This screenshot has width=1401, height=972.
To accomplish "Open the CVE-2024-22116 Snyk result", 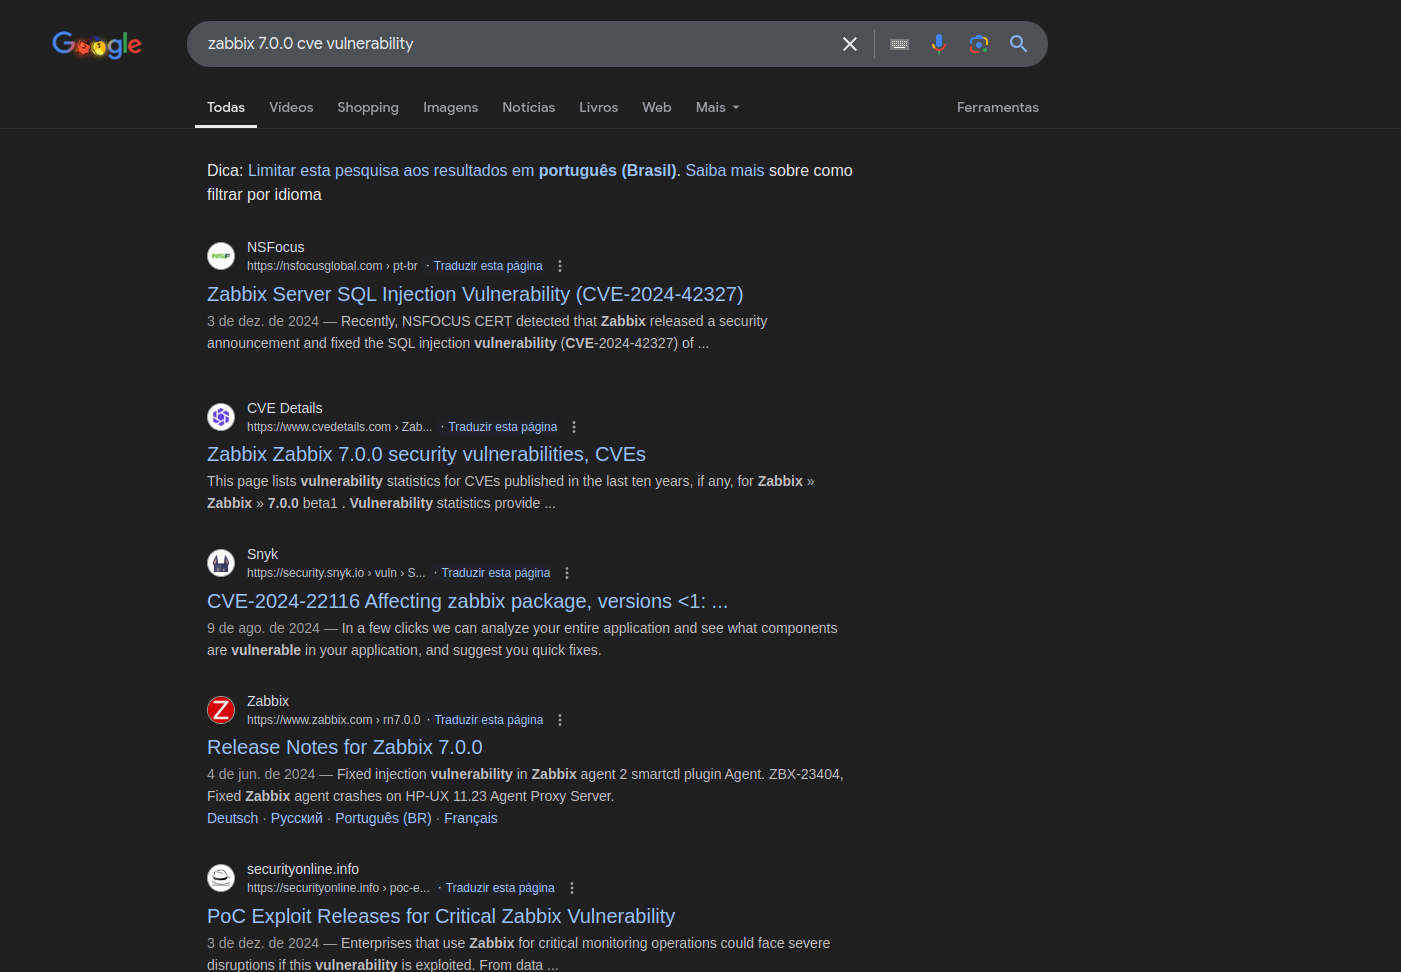I will tap(467, 601).
